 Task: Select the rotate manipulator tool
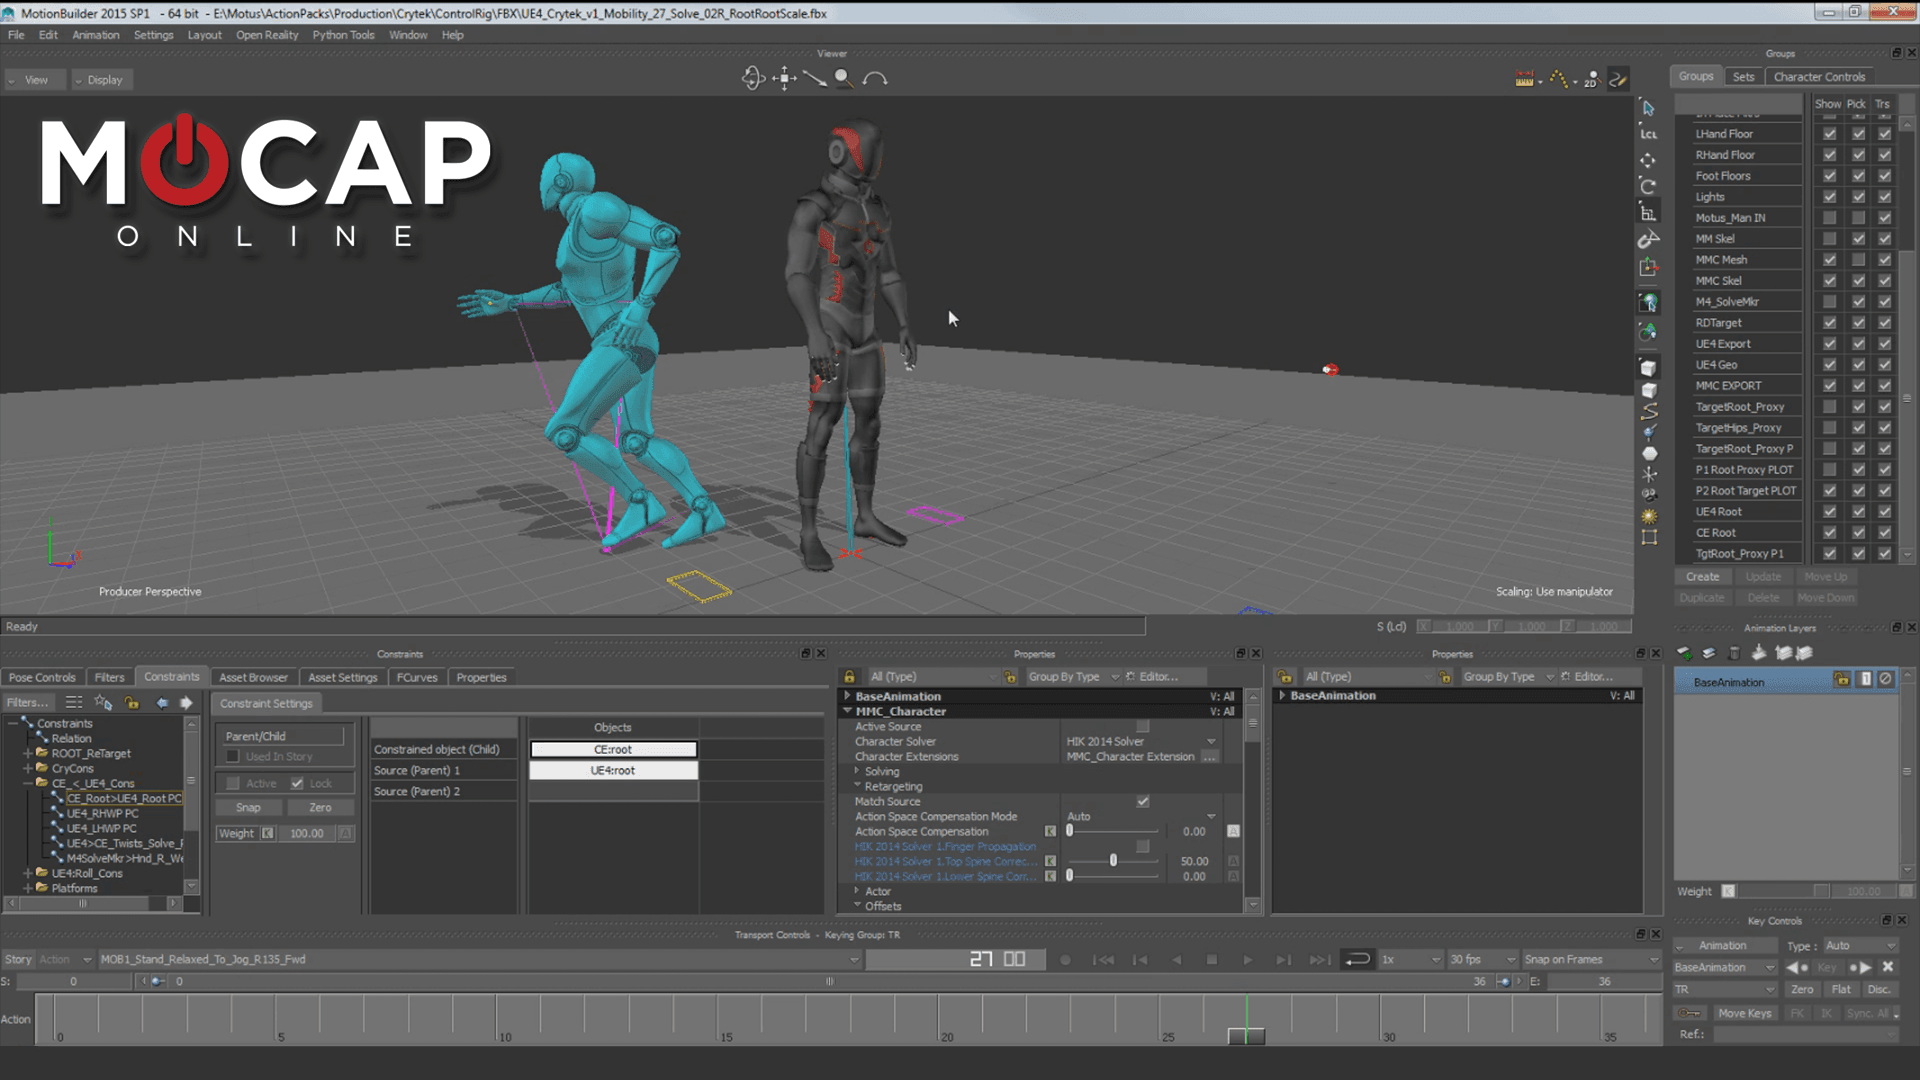[x=1646, y=187]
